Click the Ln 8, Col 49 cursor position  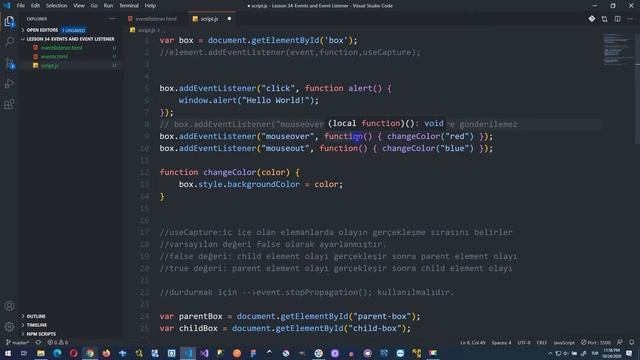[473, 342]
